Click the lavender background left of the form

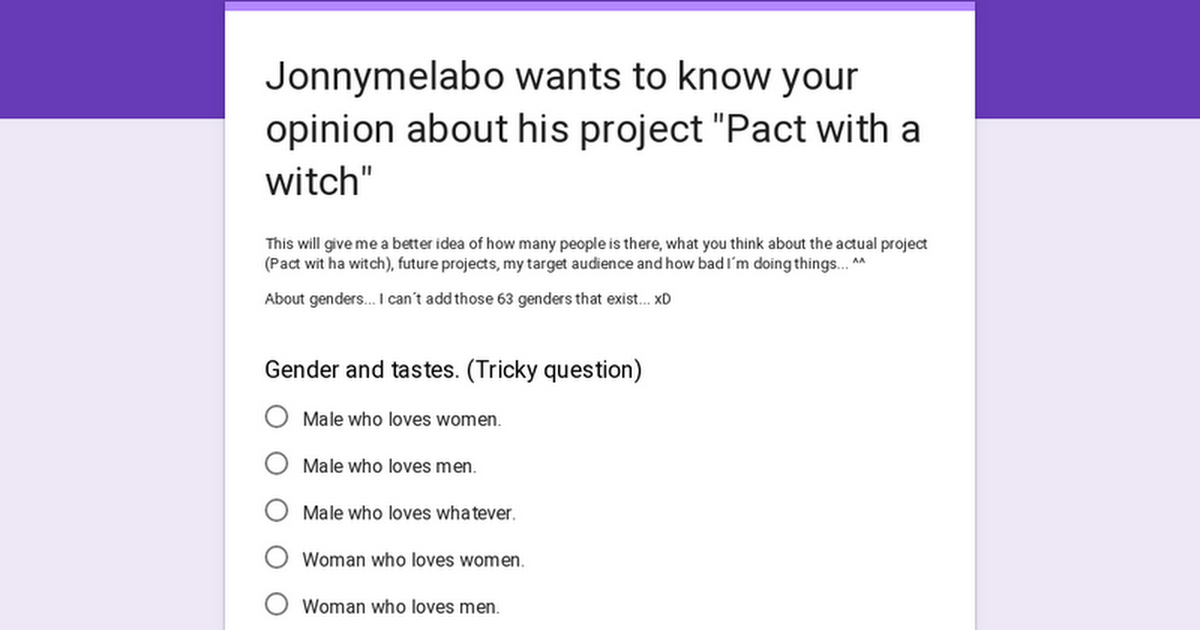[112, 374]
